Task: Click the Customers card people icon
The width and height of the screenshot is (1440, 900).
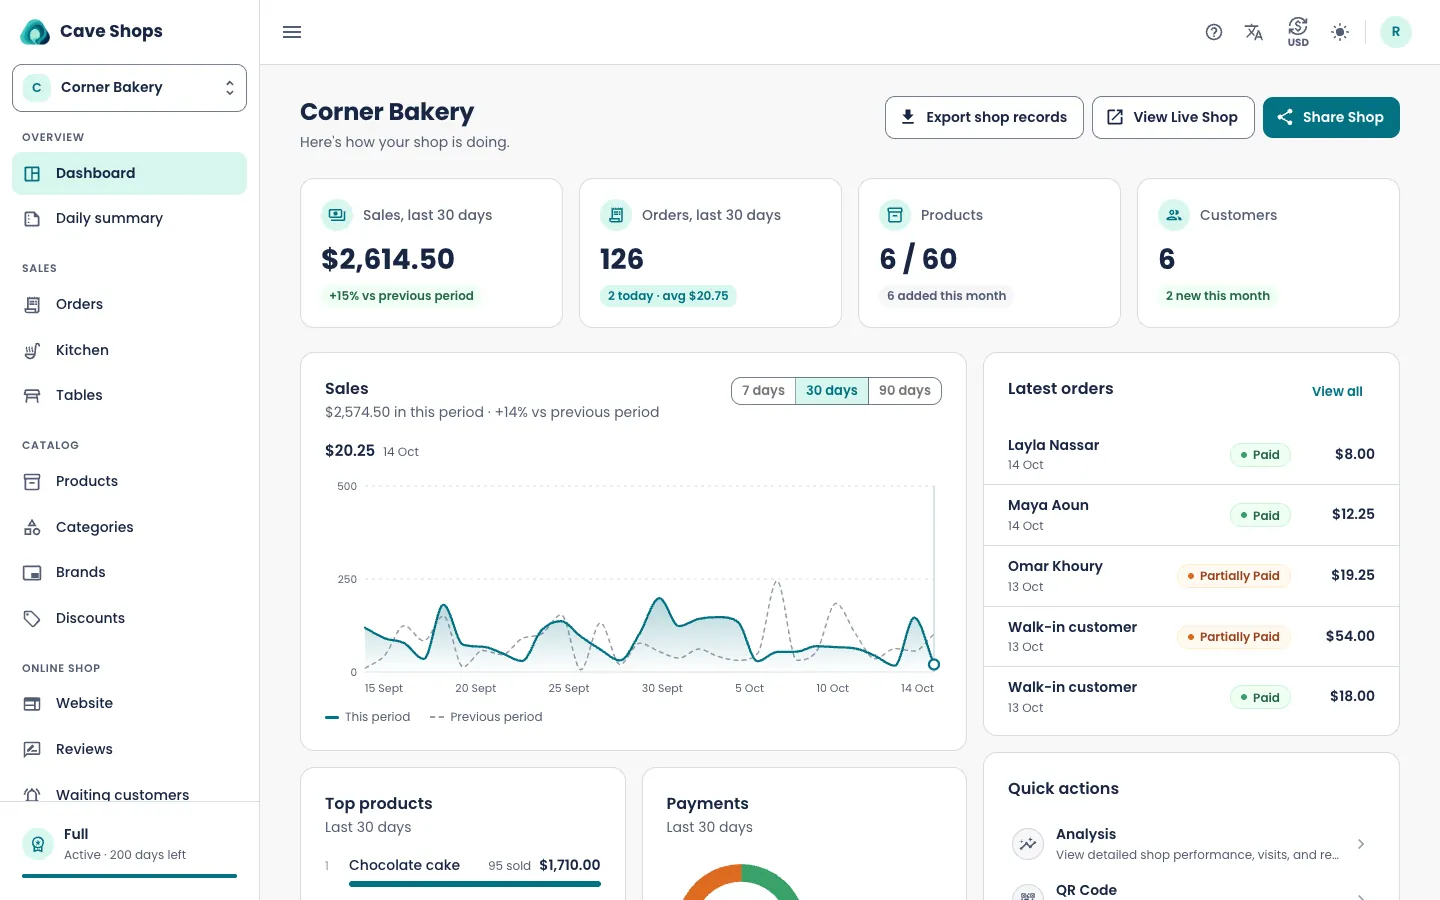Action: [1174, 215]
